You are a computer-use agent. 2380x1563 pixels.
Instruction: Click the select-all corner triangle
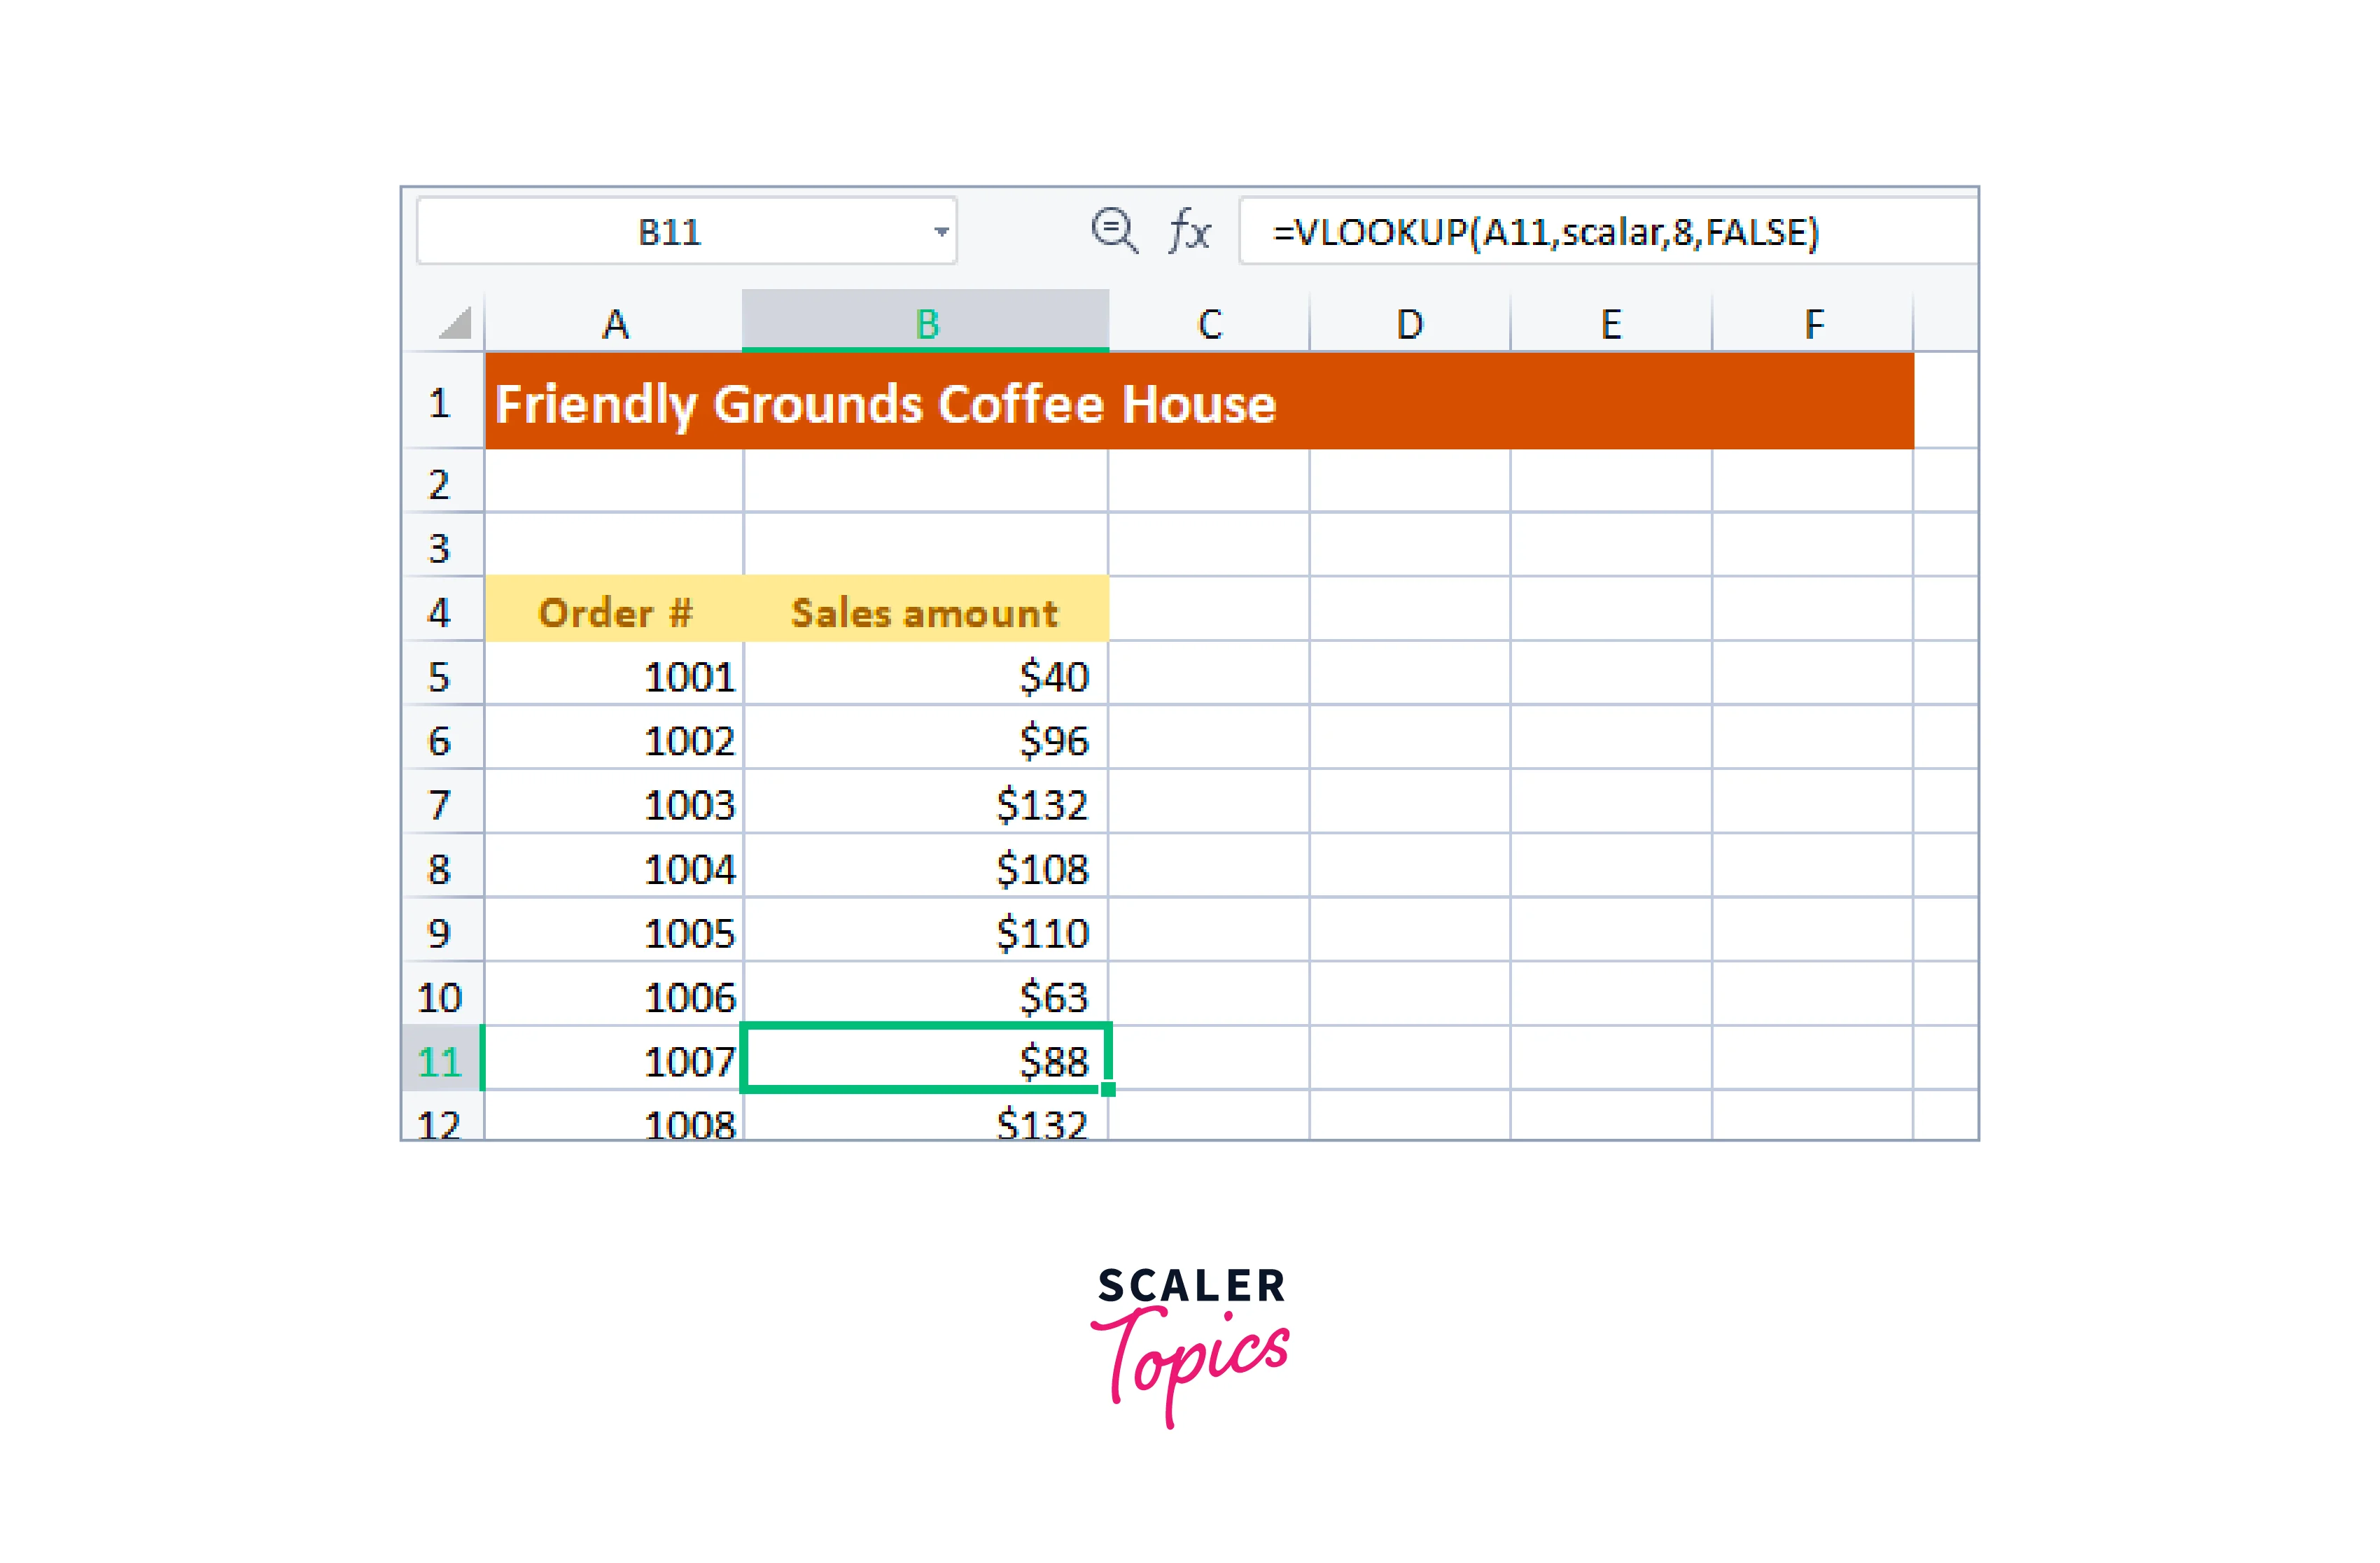tap(455, 323)
